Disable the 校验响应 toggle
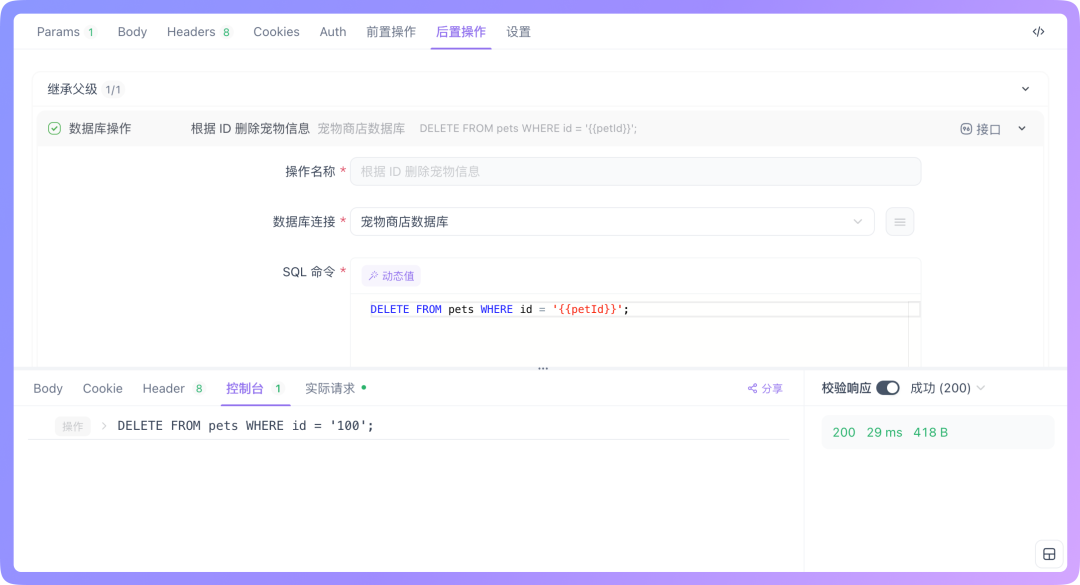 tap(888, 388)
